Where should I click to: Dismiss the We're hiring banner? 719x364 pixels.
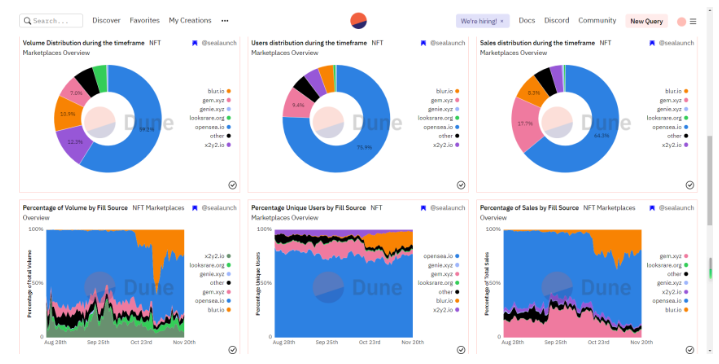(x=502, y=21)
